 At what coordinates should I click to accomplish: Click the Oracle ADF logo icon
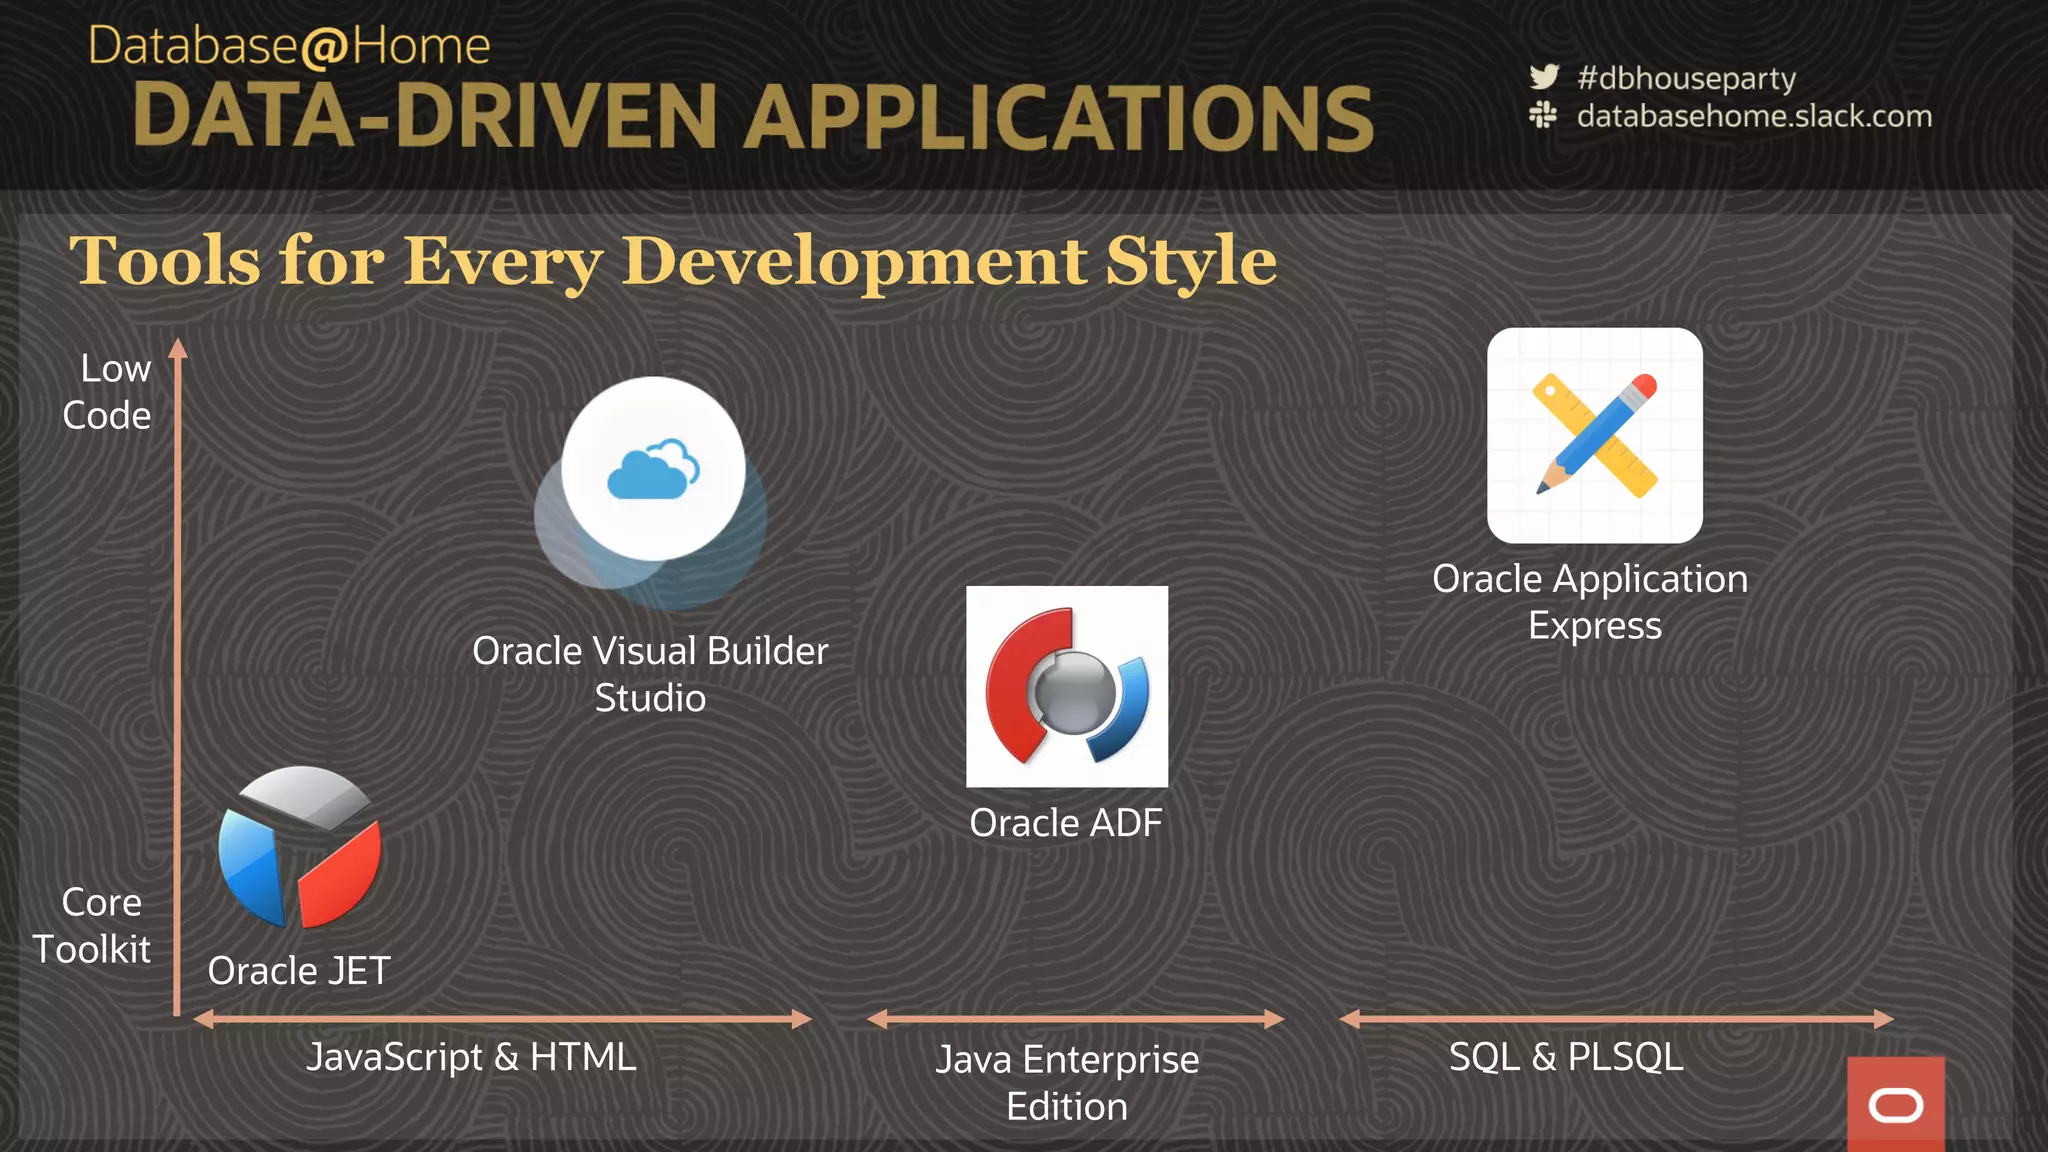point(1067,686)
